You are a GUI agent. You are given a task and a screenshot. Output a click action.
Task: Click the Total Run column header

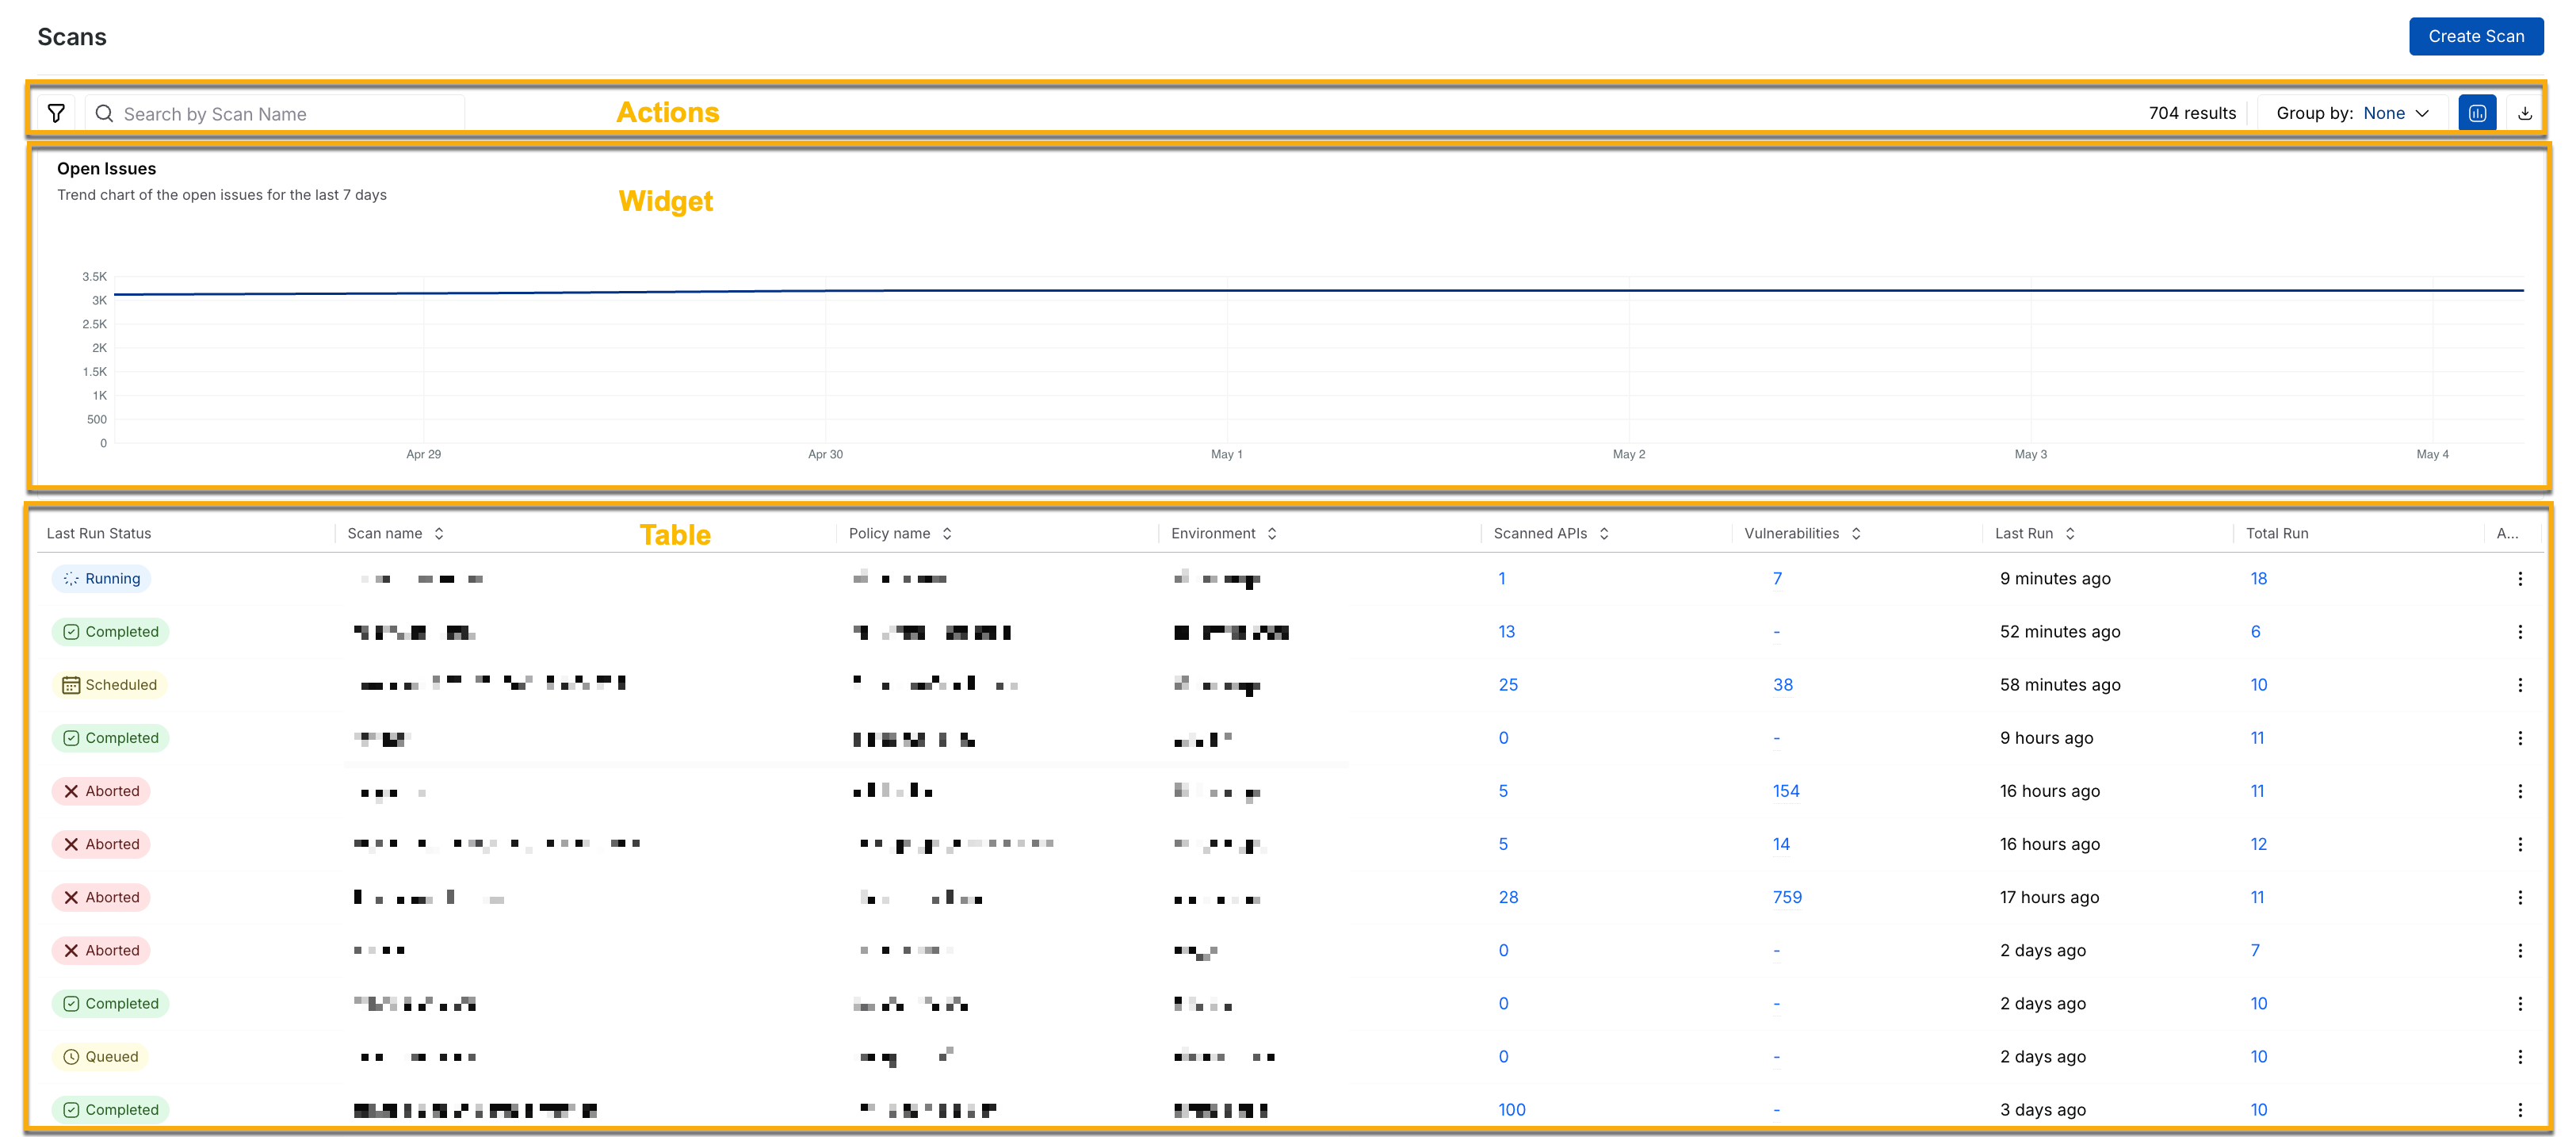pyautogui.click(x=2277, y=533)
